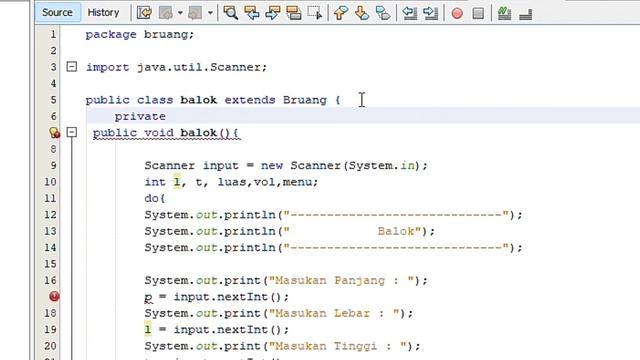Click the string 'Balok' on line 13
Image resolution: width=640 pixels, height=360 pixels.
click(396, 231)
